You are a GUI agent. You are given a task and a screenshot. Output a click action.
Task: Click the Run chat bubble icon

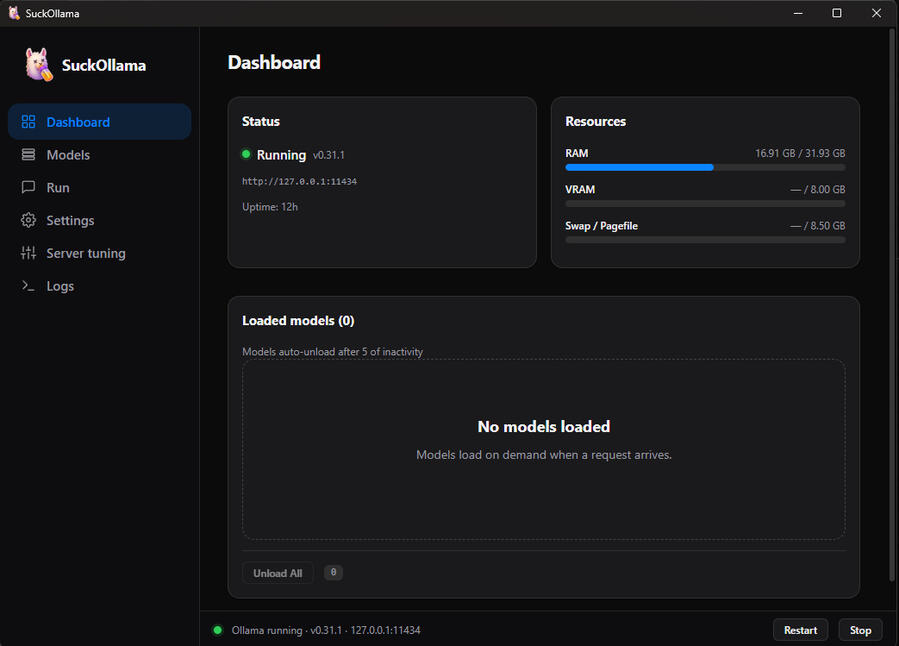click(x=28, y=187)
